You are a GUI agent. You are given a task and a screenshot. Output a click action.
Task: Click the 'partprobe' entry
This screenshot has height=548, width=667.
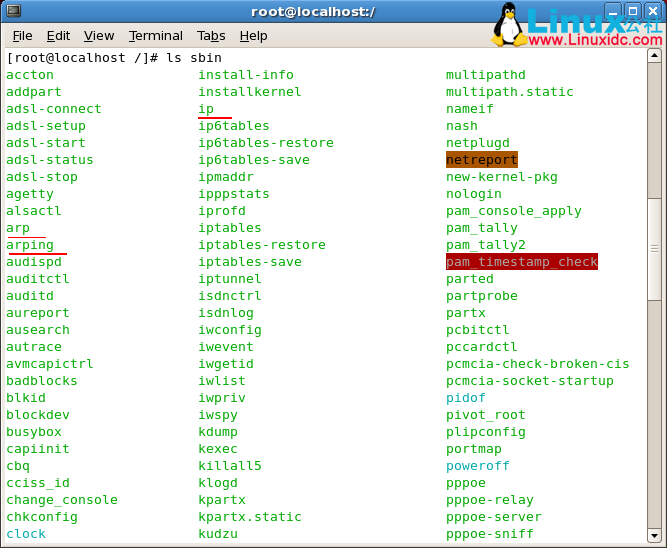[x=482, y=296]
